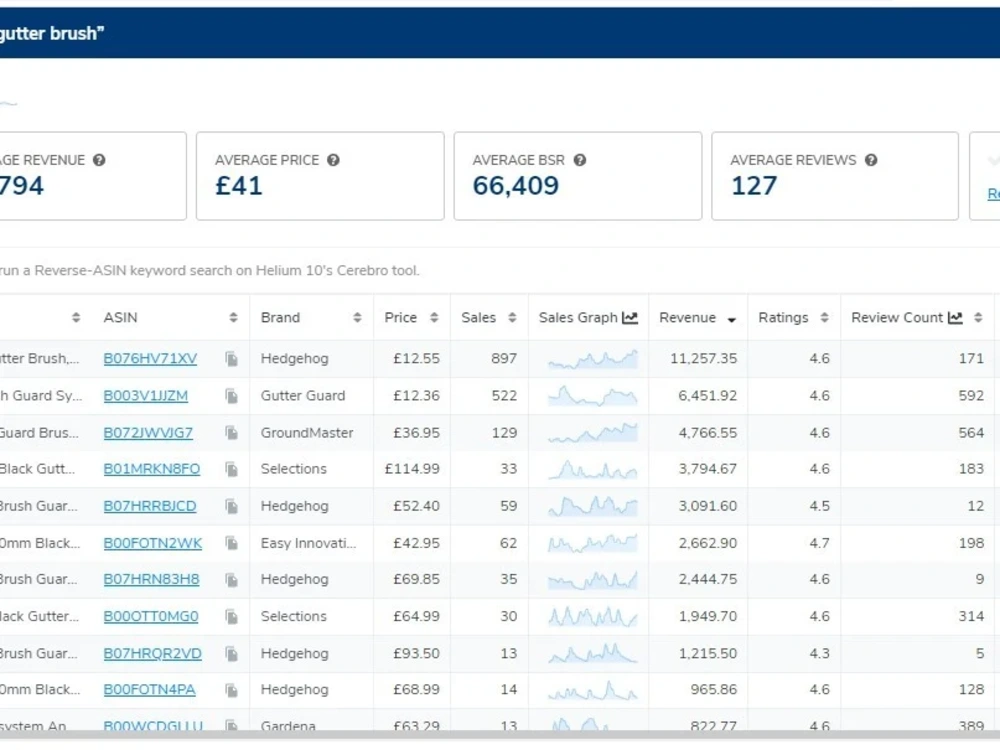View sales graph for GroundMaster row
The image size is (1000, 750).
pos(592,433)
